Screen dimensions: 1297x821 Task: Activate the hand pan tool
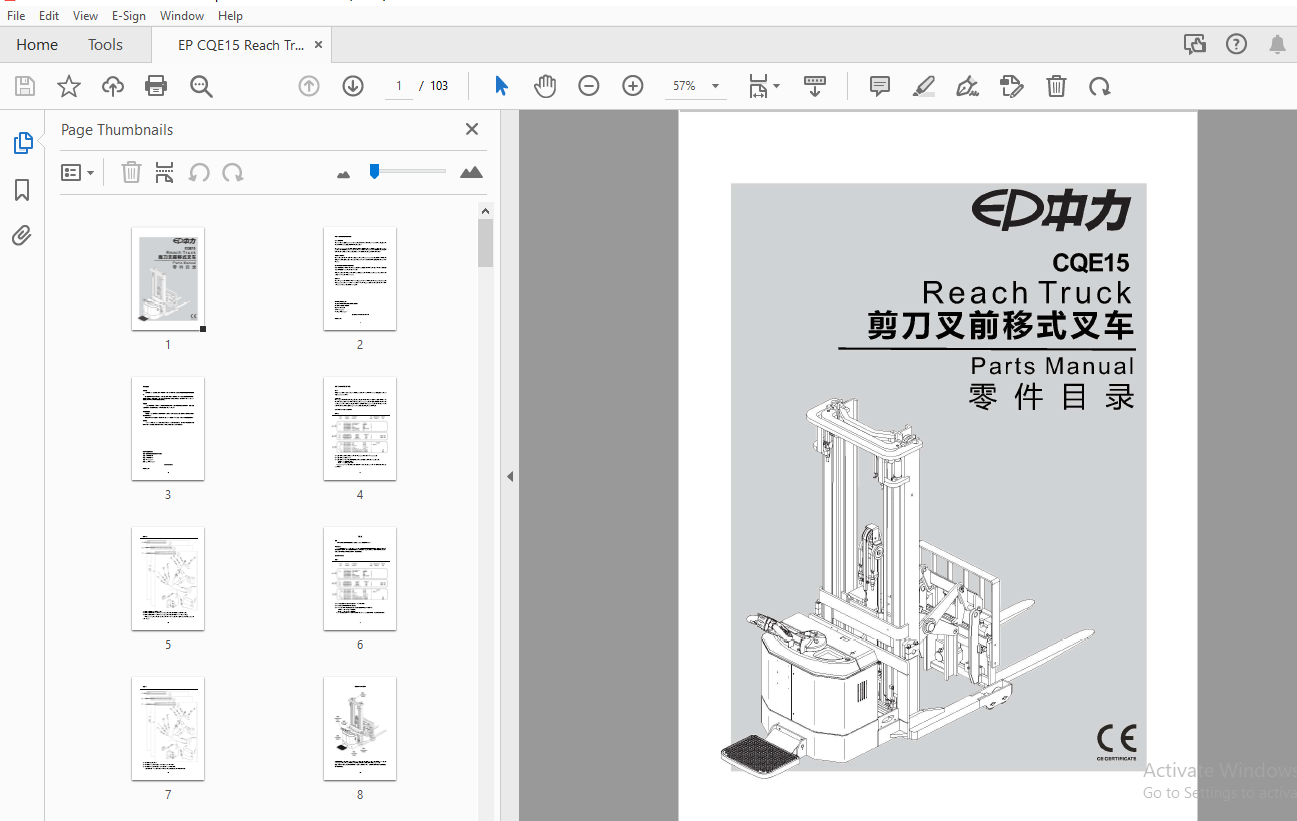[x=545, y=86]
